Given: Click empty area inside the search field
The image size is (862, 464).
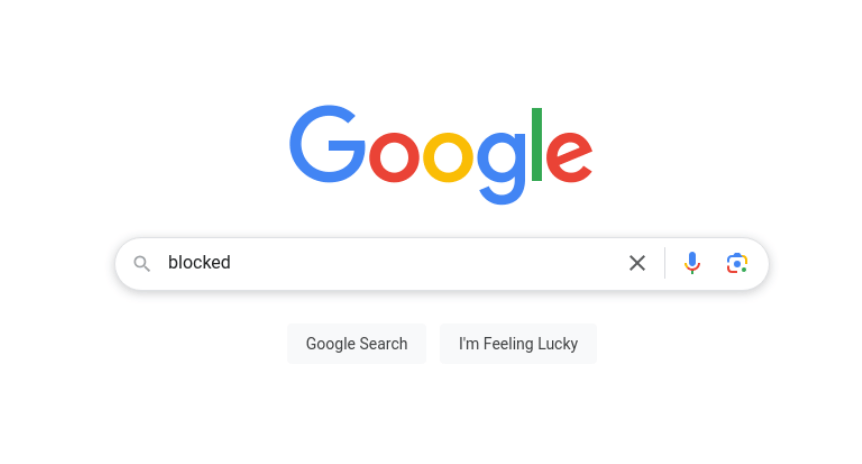Looking at the screenshot, I should tap(423, 263).
